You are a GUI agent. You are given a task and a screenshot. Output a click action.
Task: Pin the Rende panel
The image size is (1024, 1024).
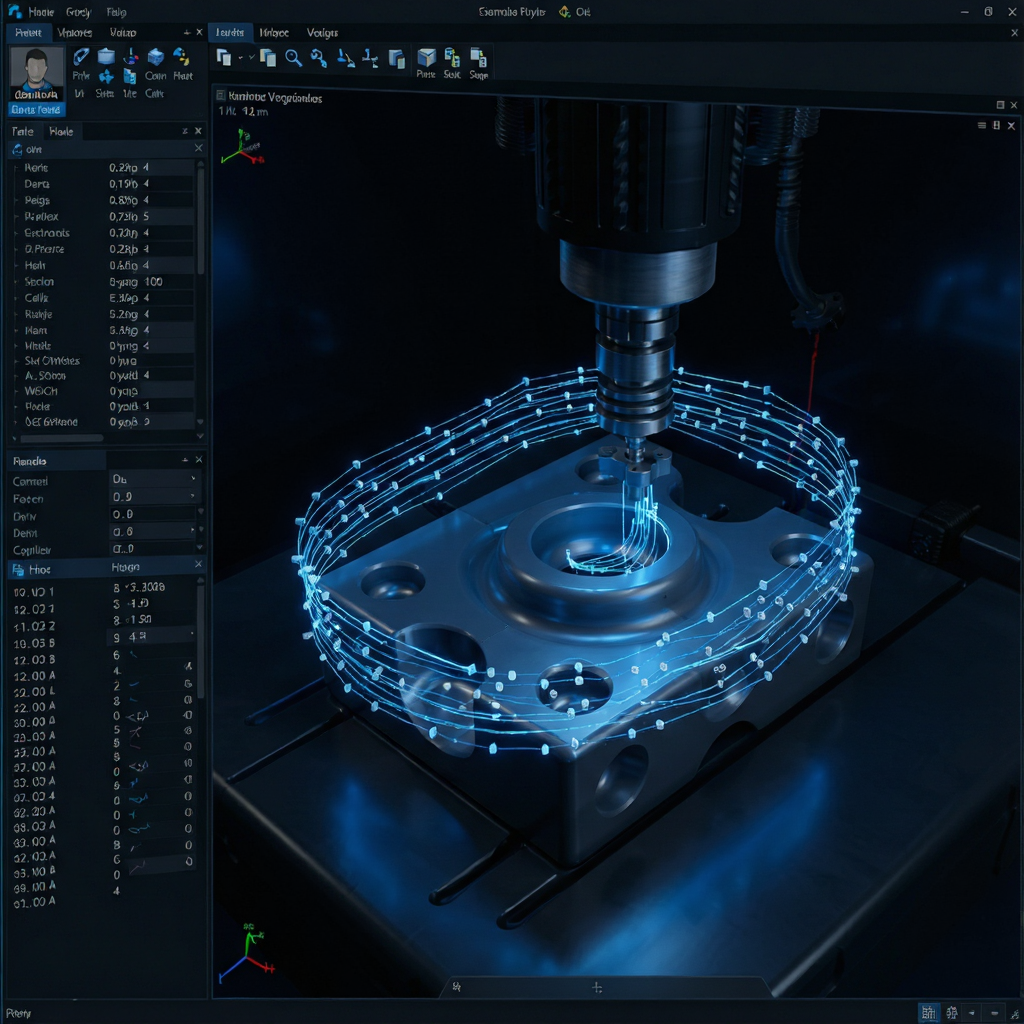185,460
